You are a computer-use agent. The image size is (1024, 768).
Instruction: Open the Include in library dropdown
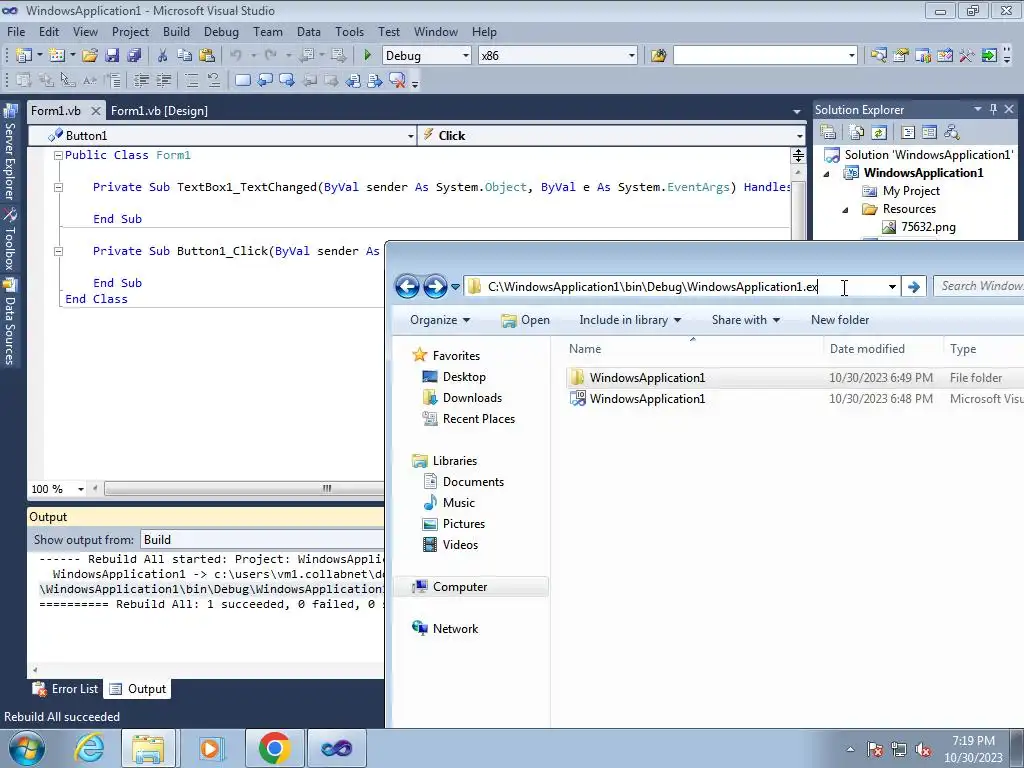630,320
